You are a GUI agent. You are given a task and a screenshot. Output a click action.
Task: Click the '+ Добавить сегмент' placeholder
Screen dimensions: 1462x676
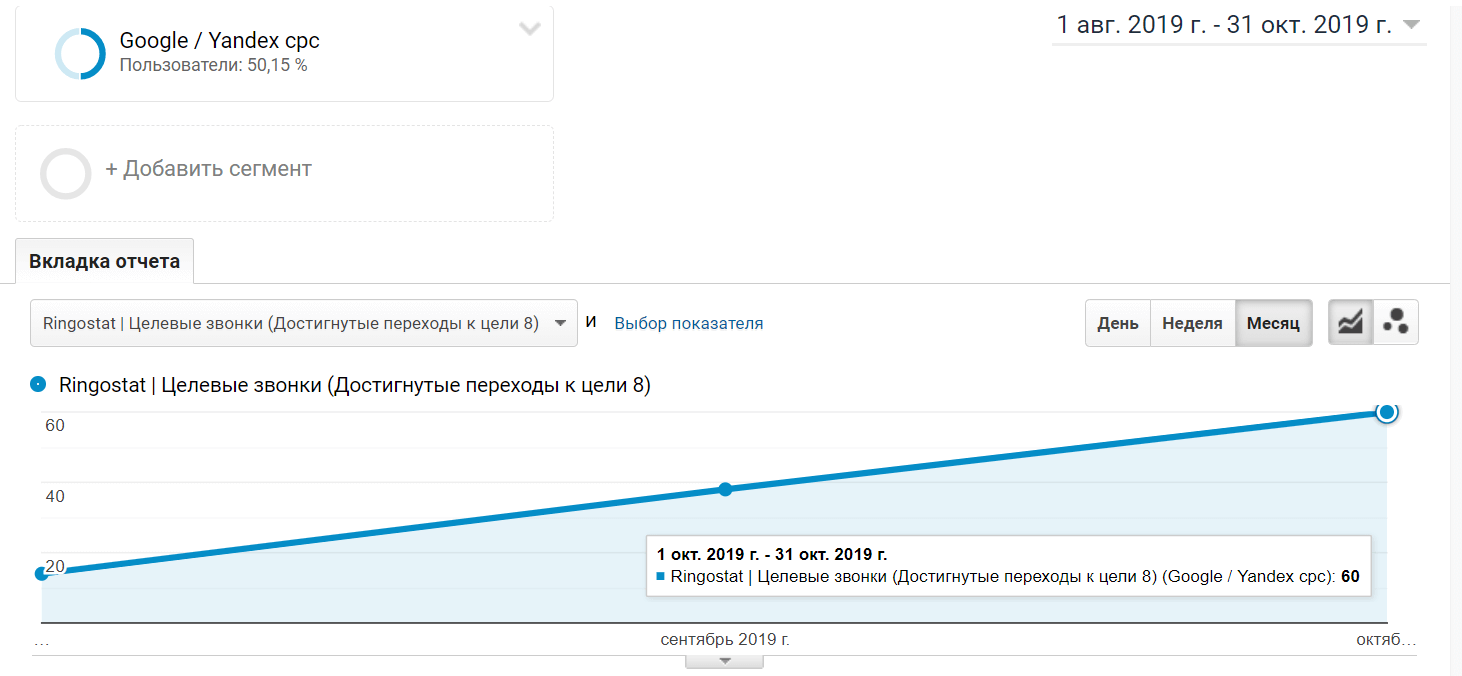tap(209, 169)
